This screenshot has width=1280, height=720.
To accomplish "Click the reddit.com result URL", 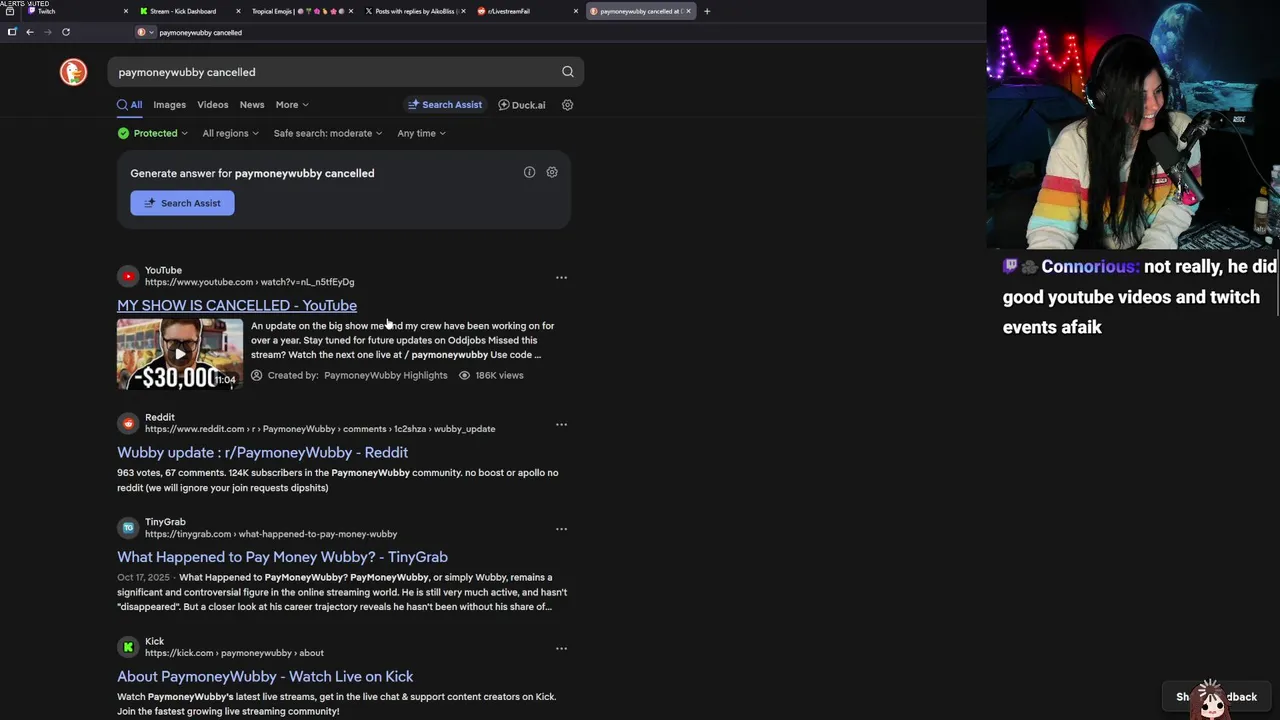I will tap(320, 429).
